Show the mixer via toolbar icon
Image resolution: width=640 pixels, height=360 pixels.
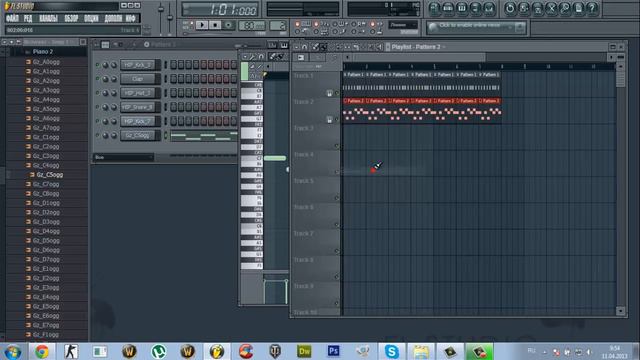(x=489, y=8)
